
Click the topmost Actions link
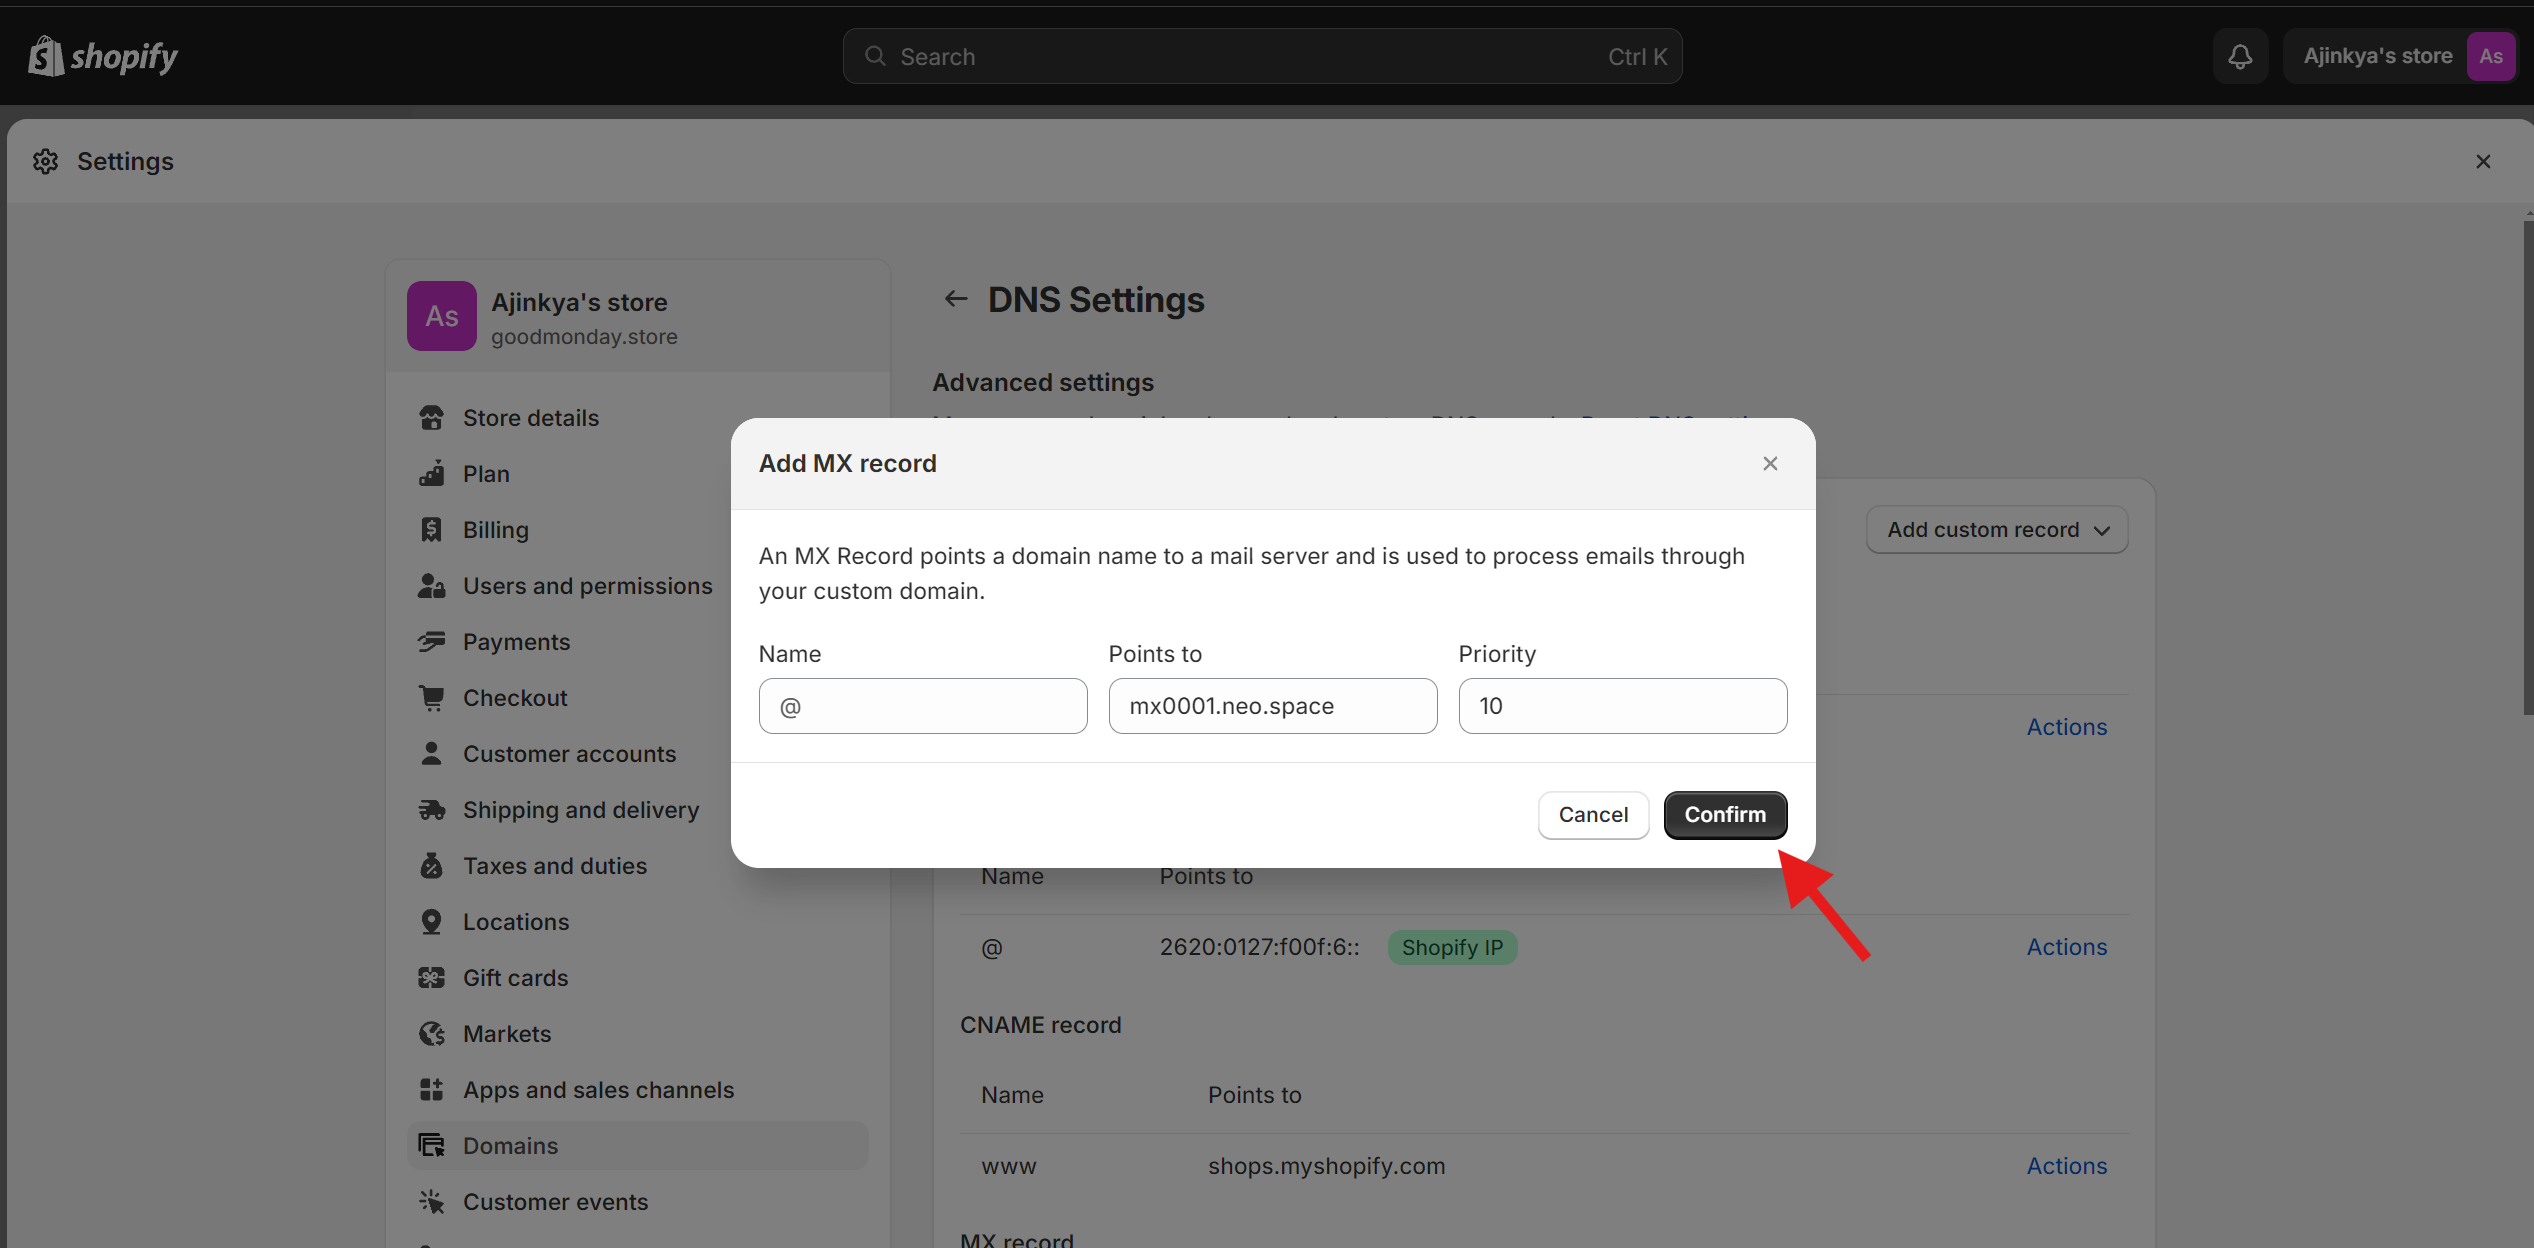(2066, 727)
